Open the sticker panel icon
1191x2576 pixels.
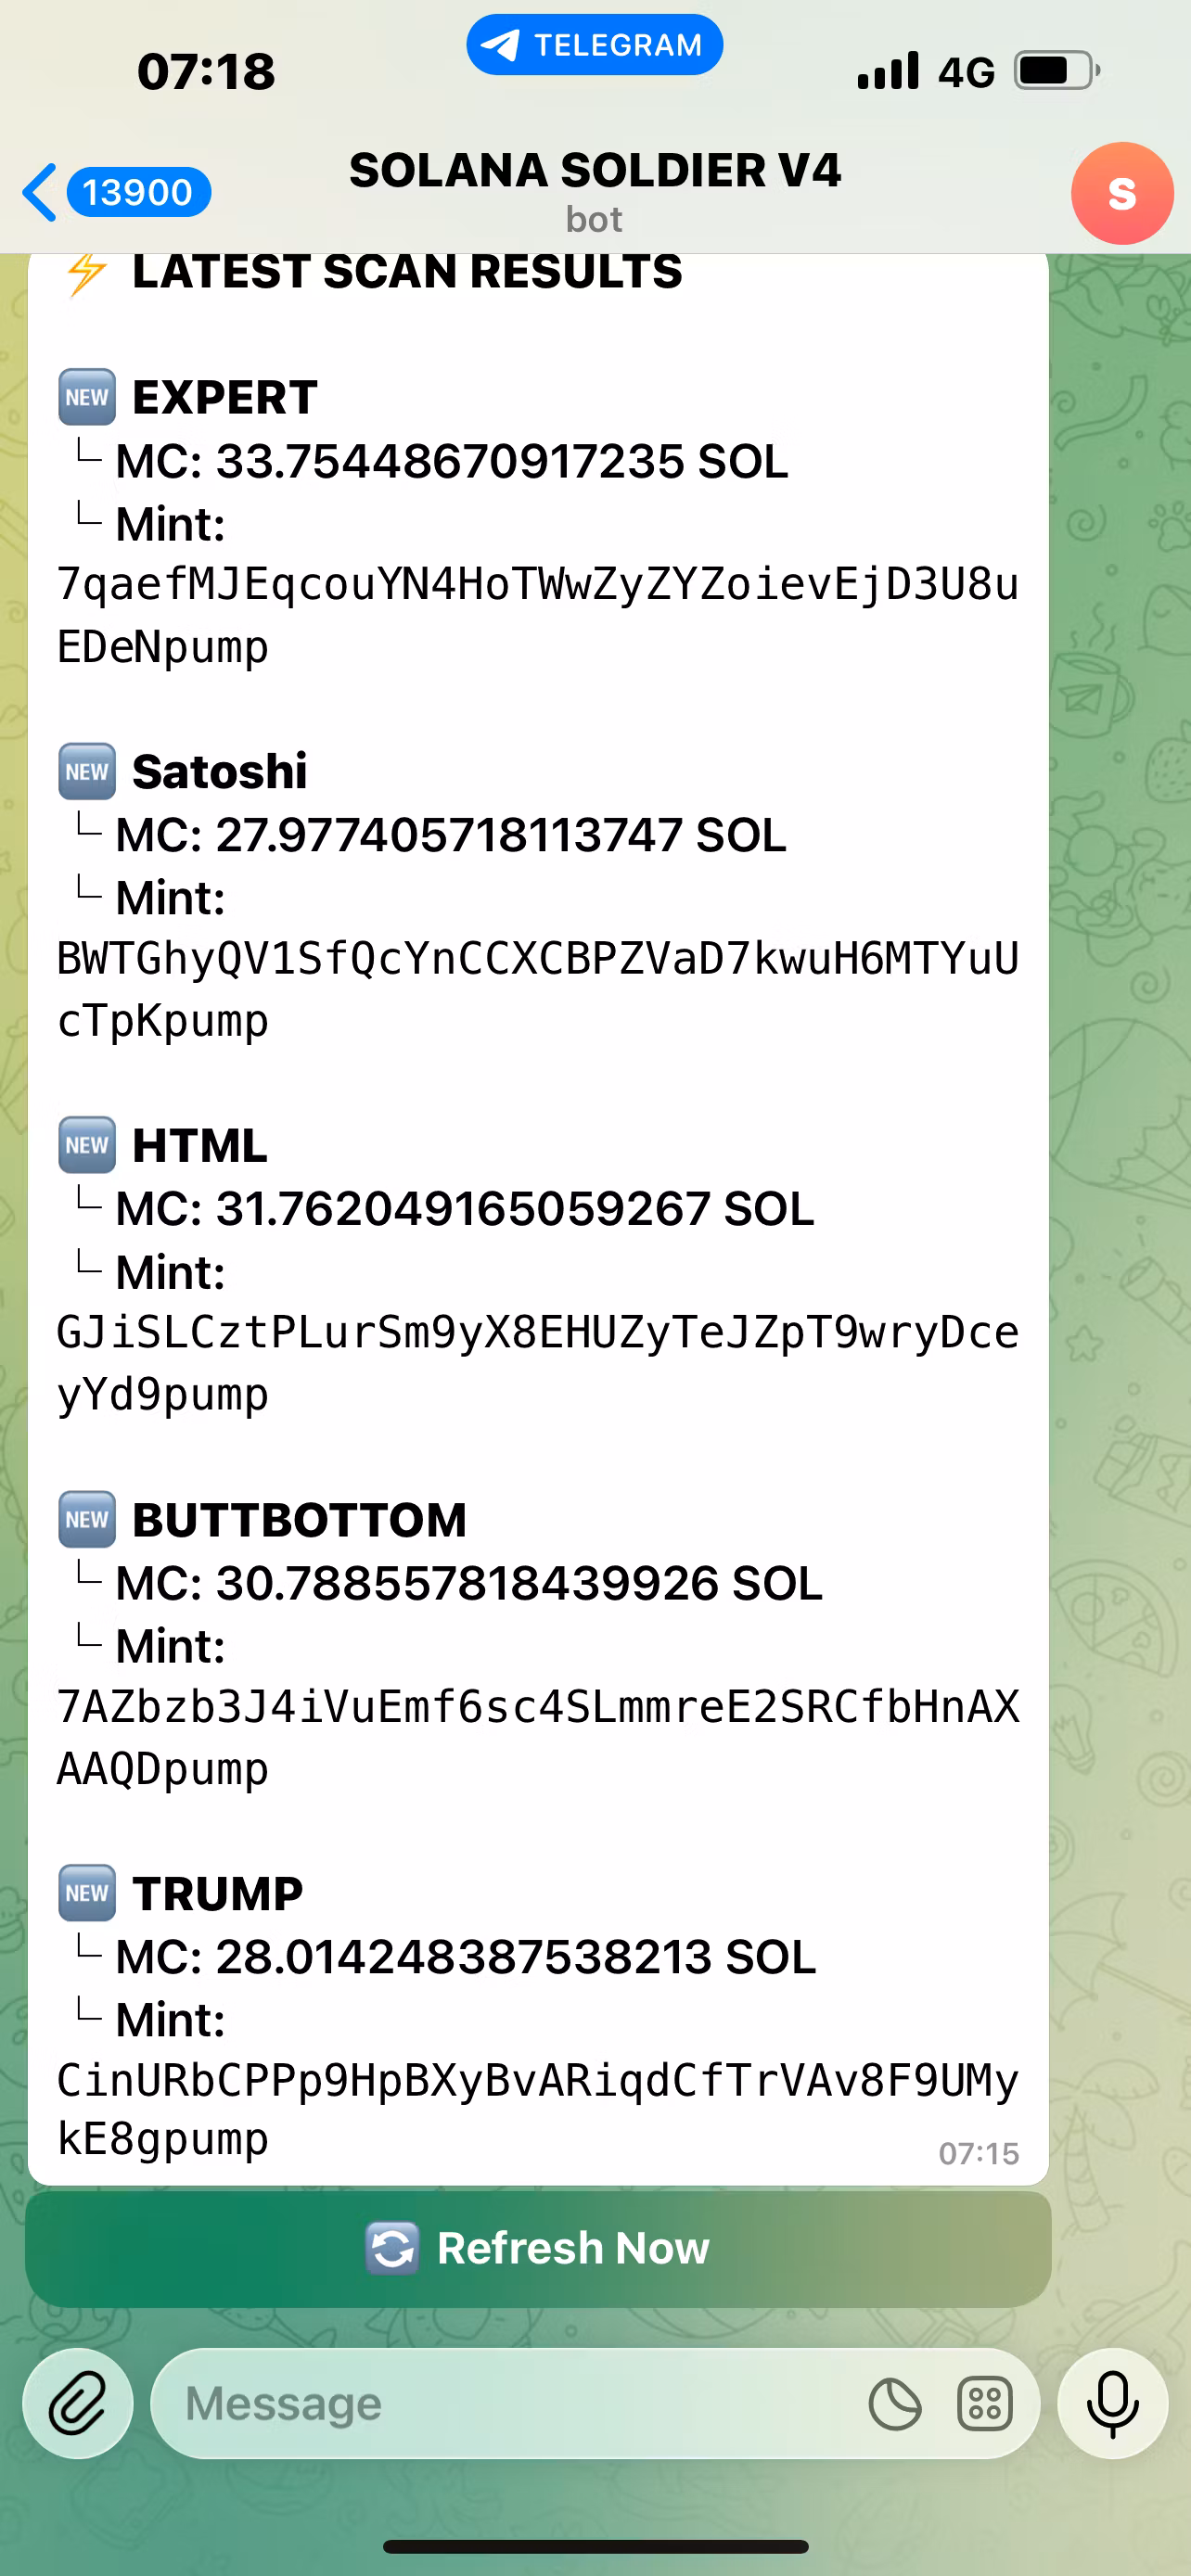point(895,2404)
